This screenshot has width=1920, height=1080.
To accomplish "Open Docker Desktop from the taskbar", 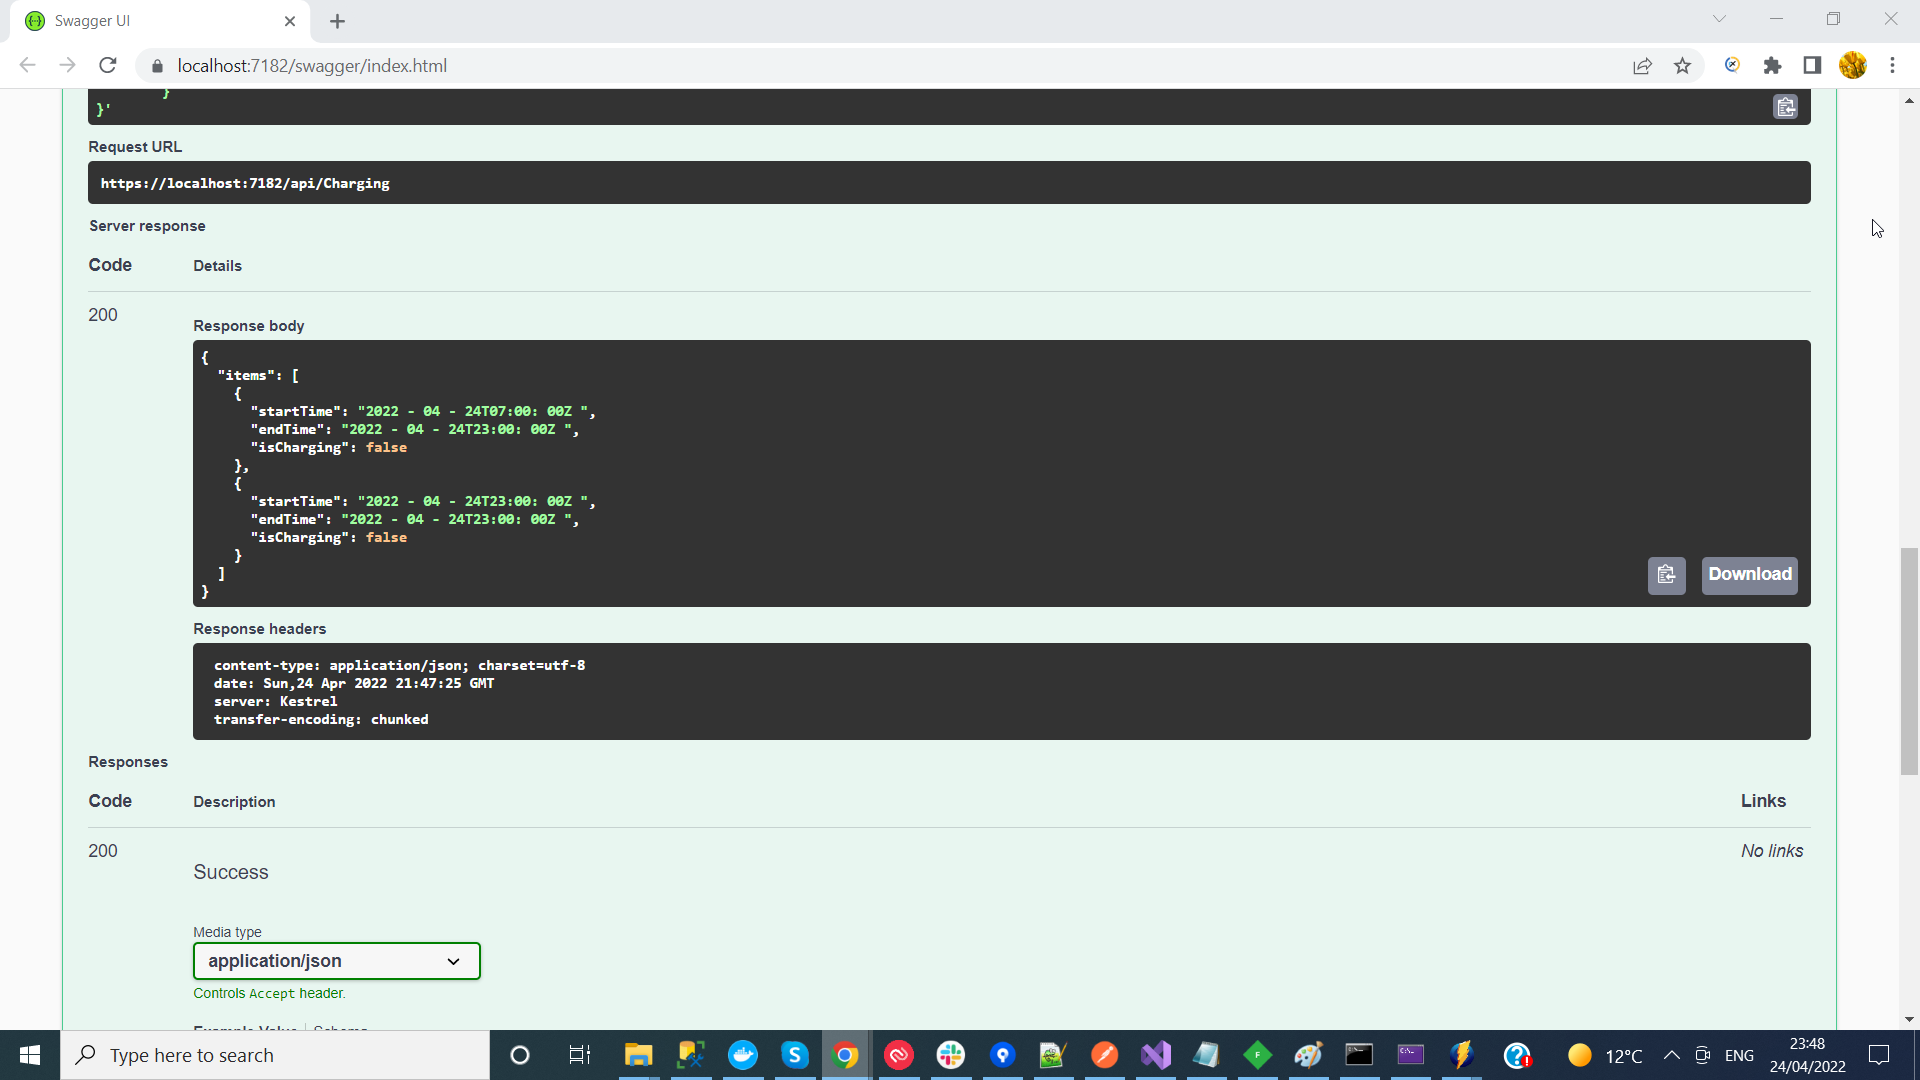I will coord(743,1055).
